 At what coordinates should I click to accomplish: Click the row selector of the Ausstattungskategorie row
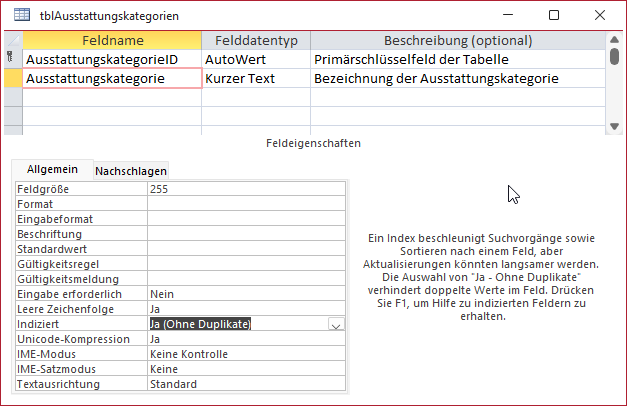[13, 78]
